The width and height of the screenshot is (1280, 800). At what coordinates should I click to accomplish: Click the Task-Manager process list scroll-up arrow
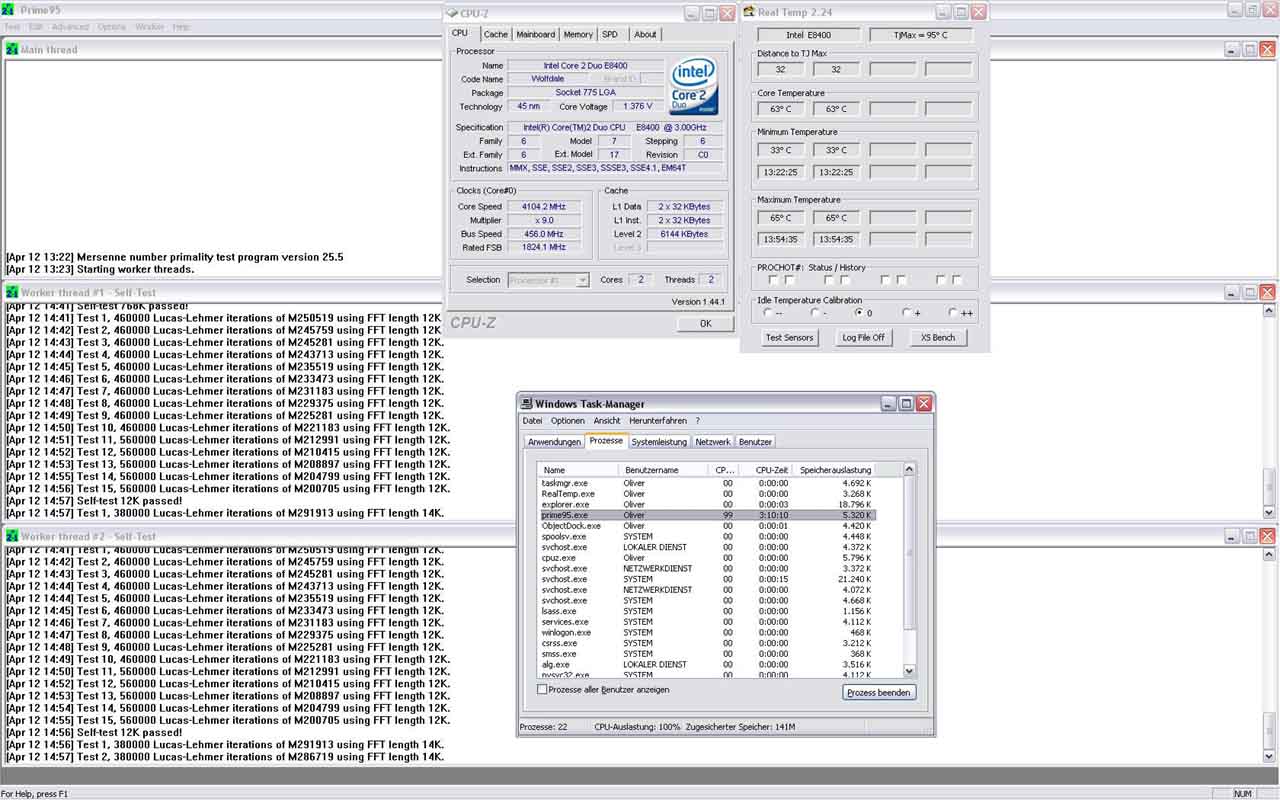pos(909,469)
